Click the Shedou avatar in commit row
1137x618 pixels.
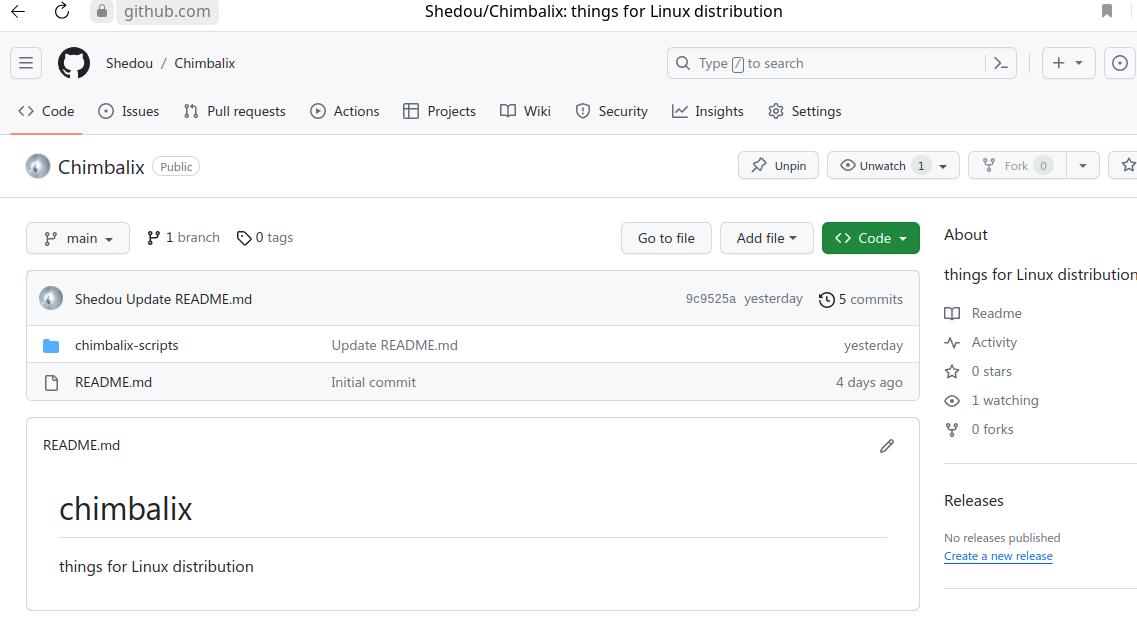[51, 299]
